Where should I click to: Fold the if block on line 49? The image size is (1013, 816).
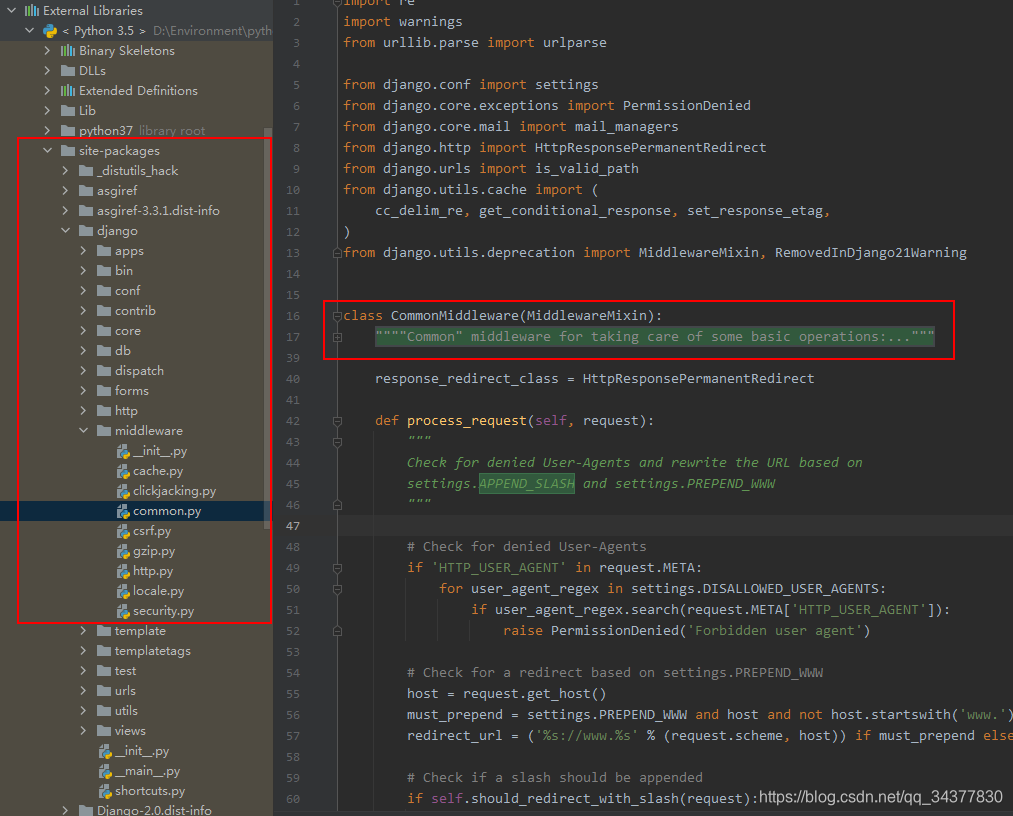coord(337,568)
